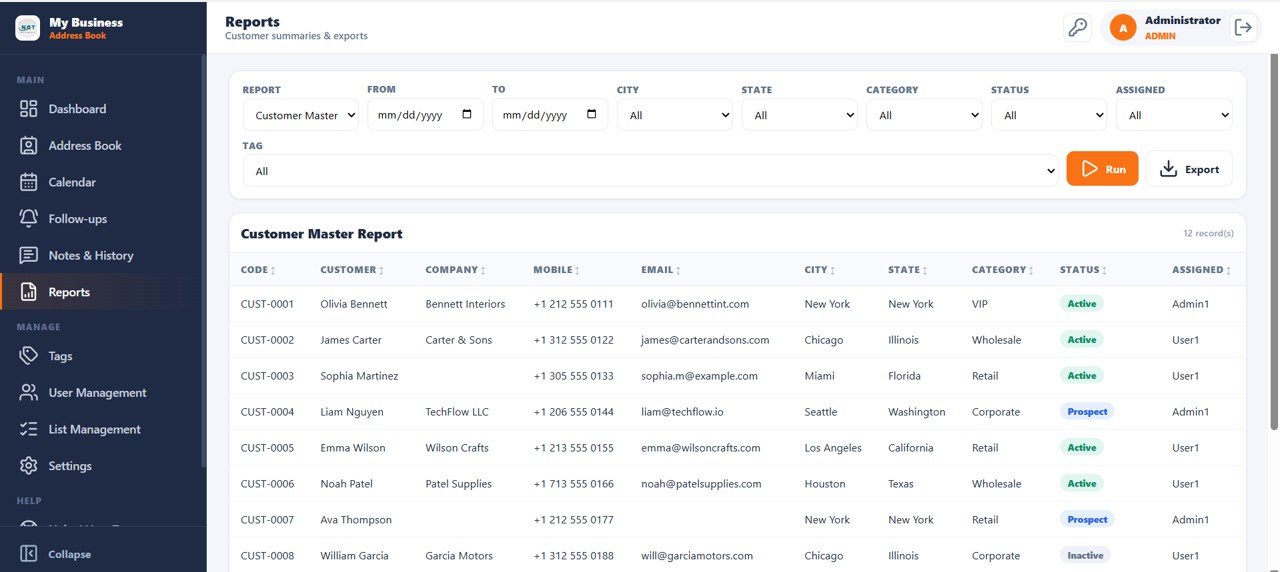The width and height of the screenshot is (1280, 572).
Task: Open the User Management menu item
Action: (102, 393)
